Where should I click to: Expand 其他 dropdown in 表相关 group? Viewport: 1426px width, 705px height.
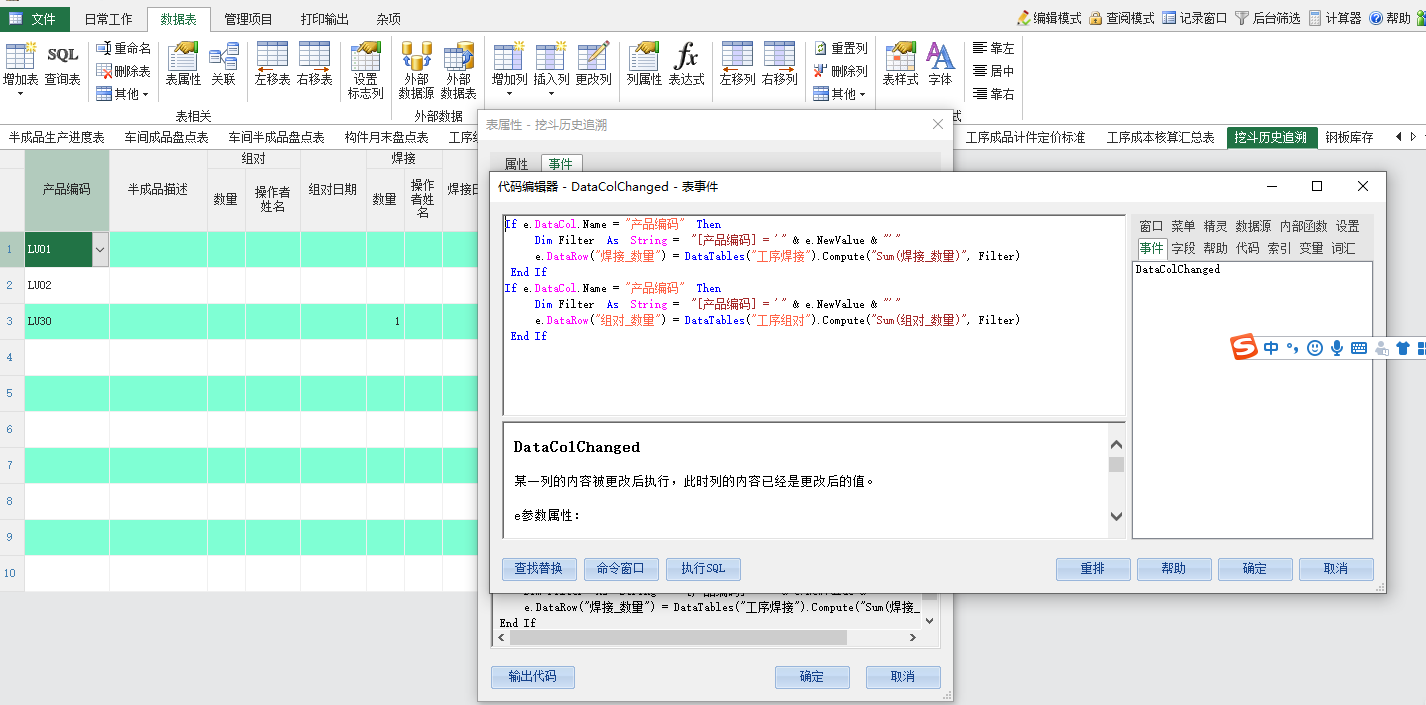point(124,94)
